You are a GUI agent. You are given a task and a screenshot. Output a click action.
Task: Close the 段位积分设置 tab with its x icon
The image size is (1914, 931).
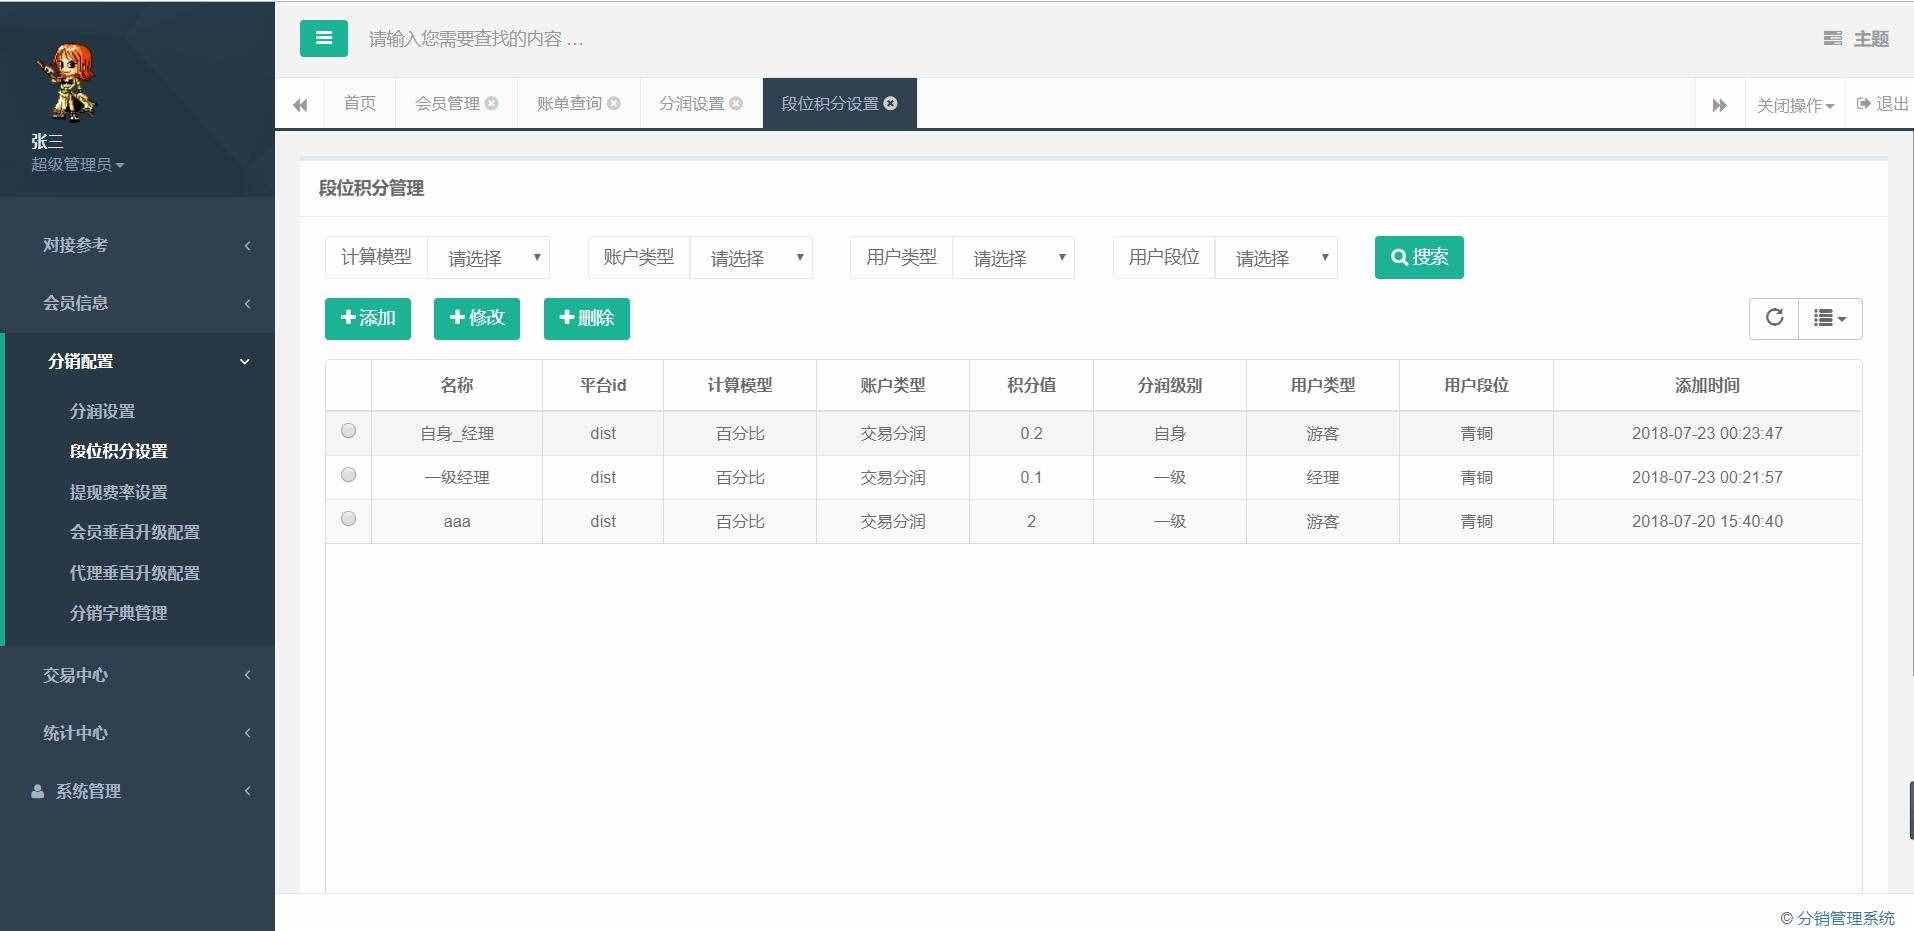[891, 103]
